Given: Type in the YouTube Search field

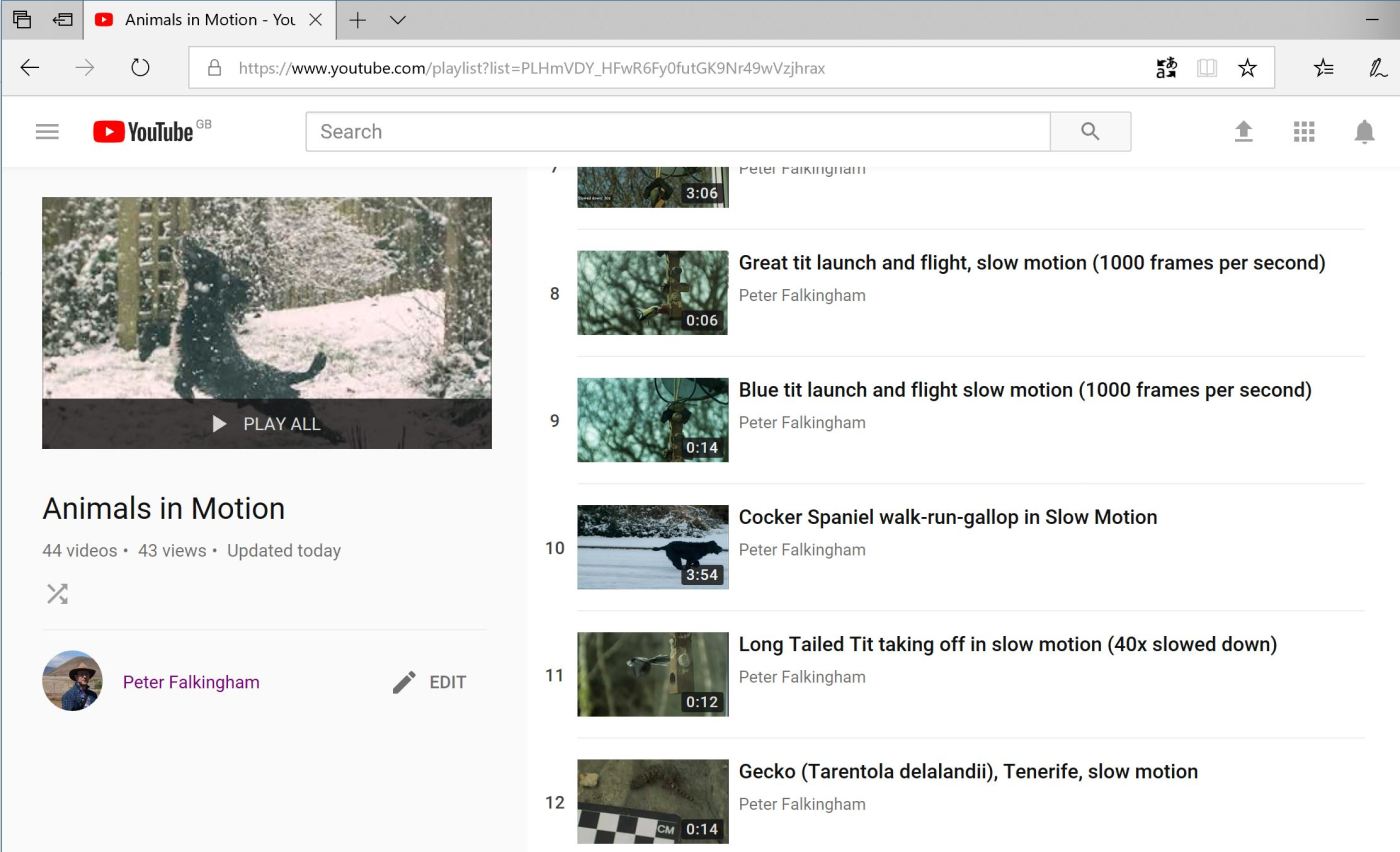Looking at the screenshot, I should [x=677, y=131].
